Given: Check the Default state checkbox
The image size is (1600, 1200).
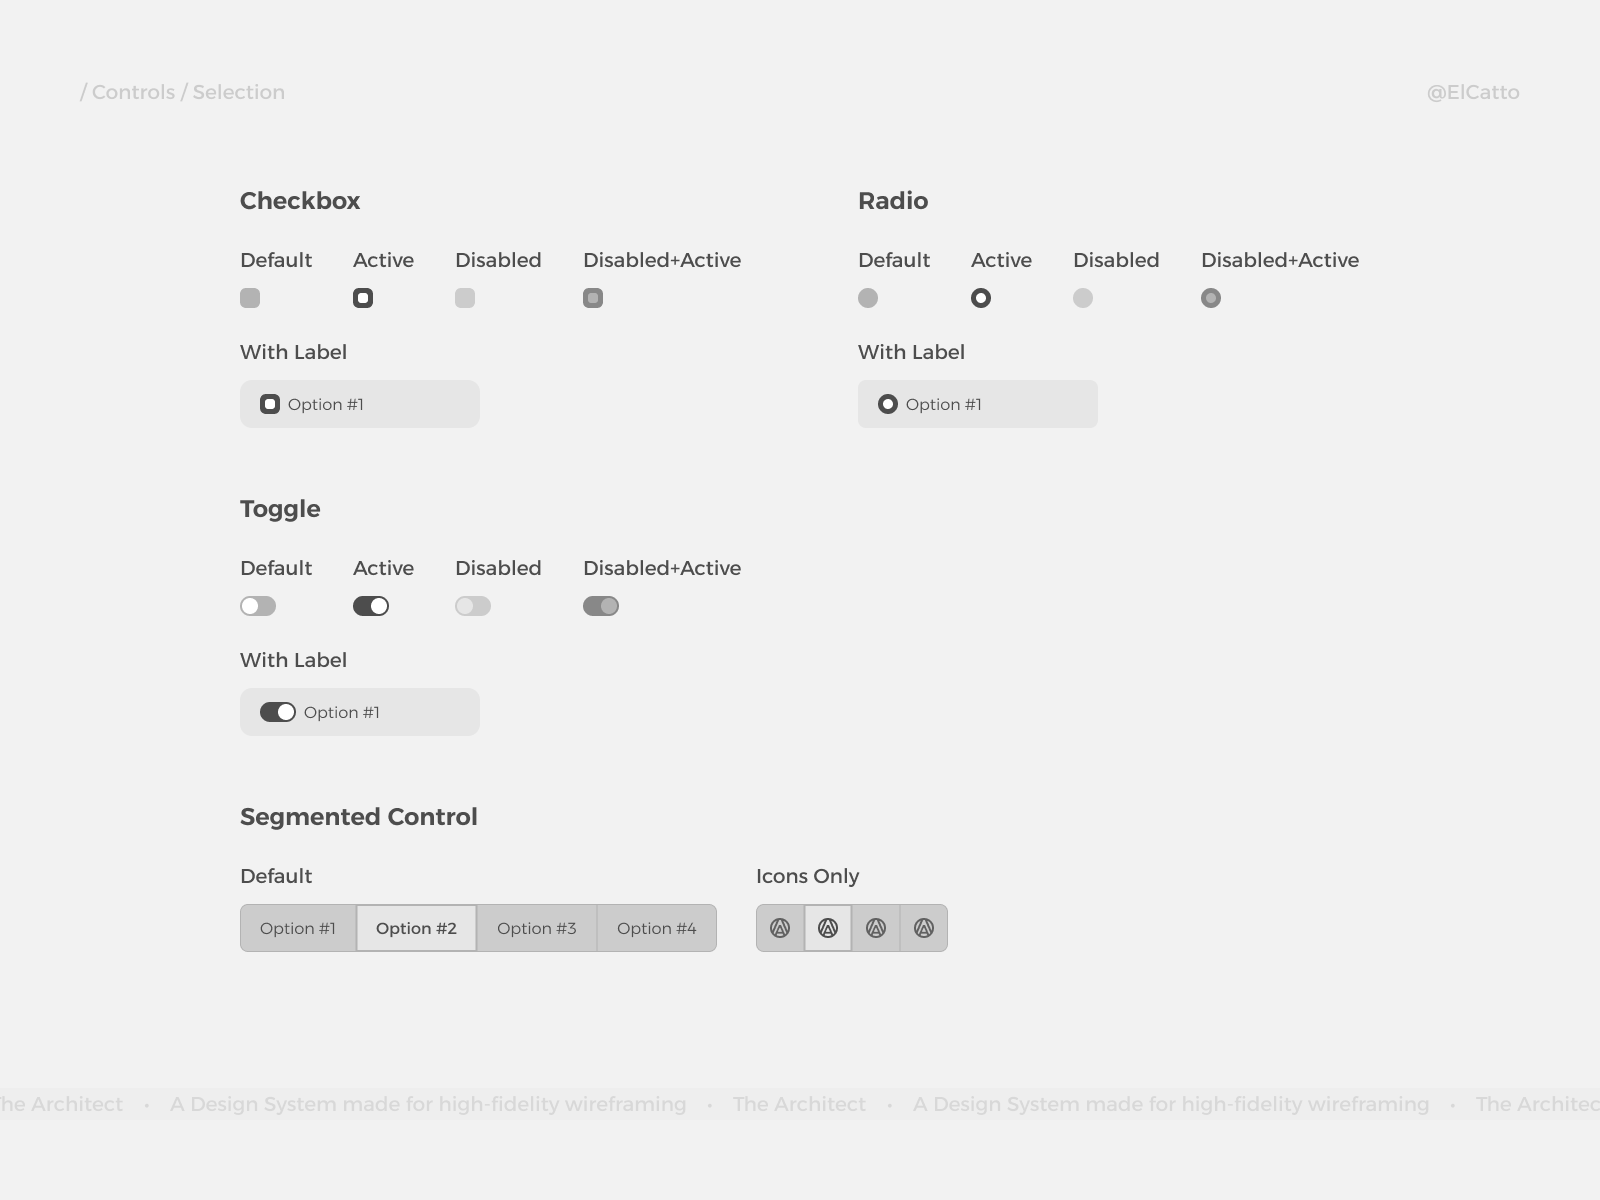Looking at the screenshot, I should point(250,298).
